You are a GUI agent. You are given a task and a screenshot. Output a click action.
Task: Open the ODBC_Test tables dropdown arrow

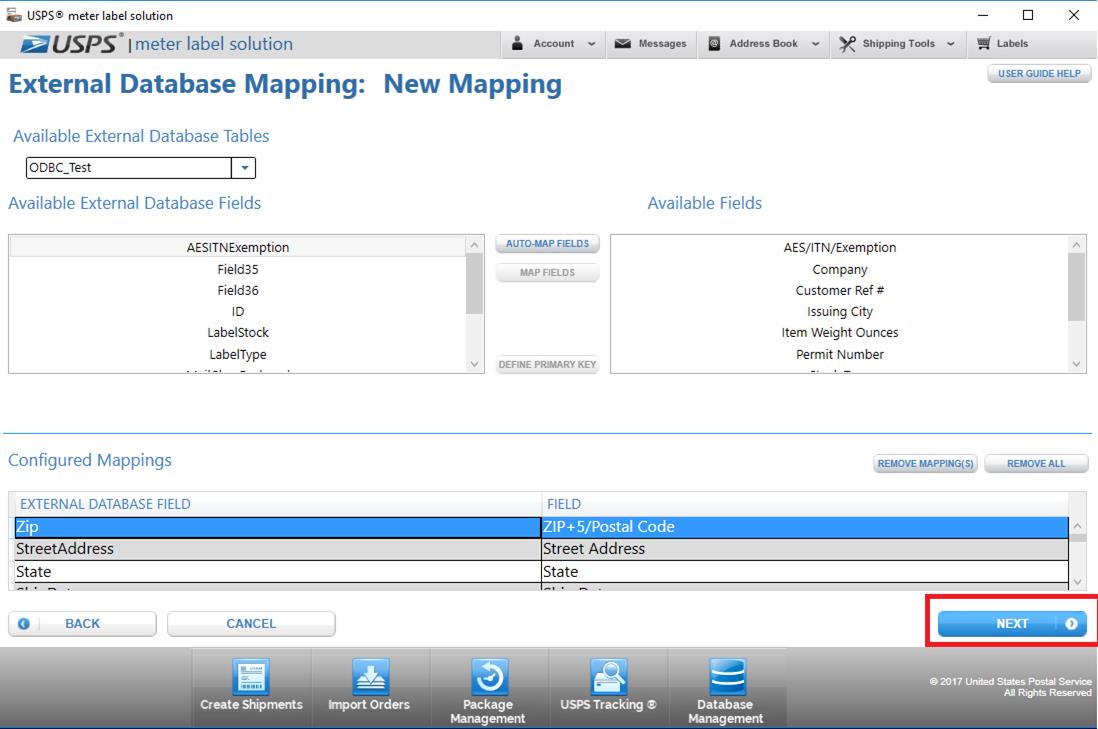pyautogui.click(x=244, y=167)
